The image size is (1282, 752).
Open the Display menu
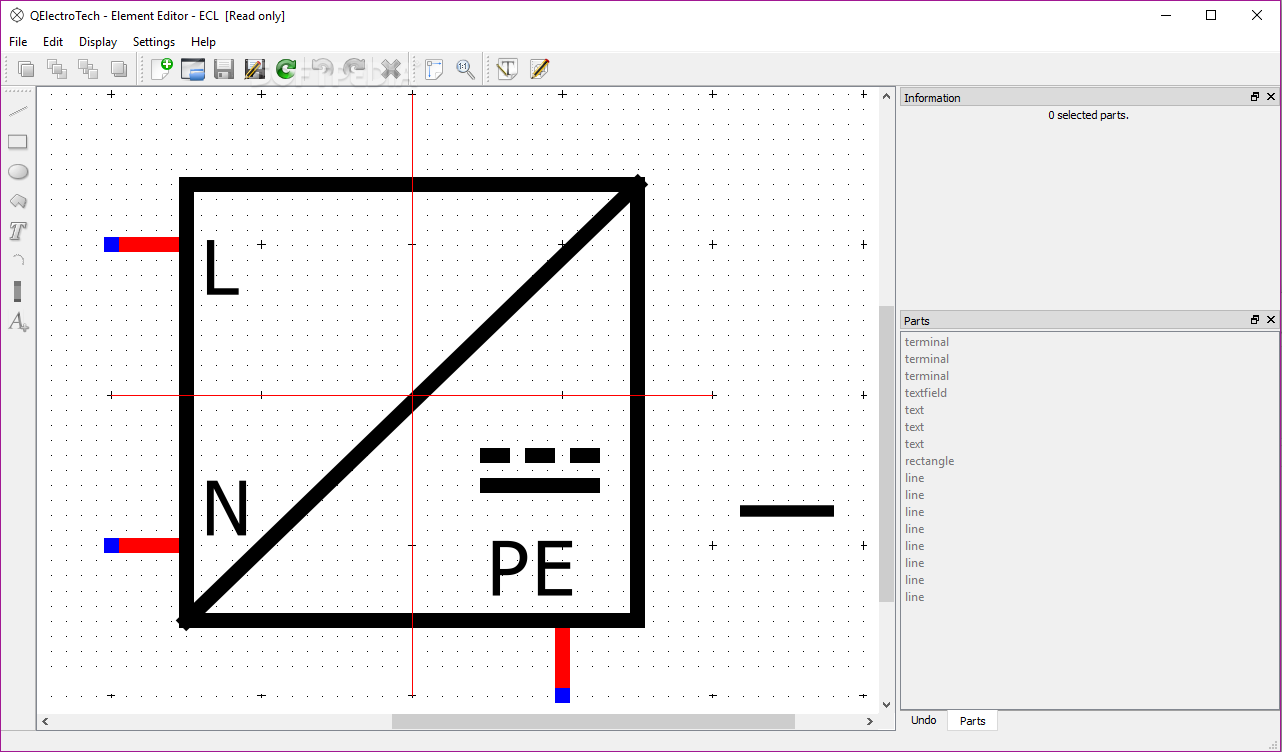98,42
